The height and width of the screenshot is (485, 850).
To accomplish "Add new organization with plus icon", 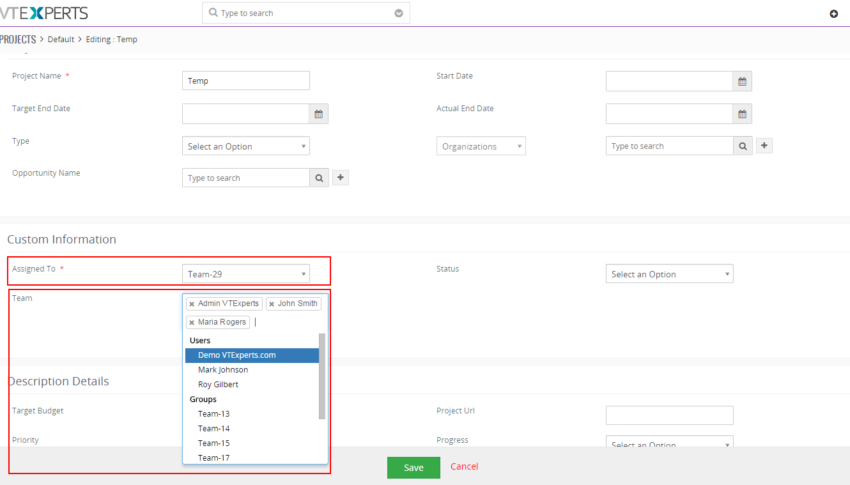I will (764, 145).
